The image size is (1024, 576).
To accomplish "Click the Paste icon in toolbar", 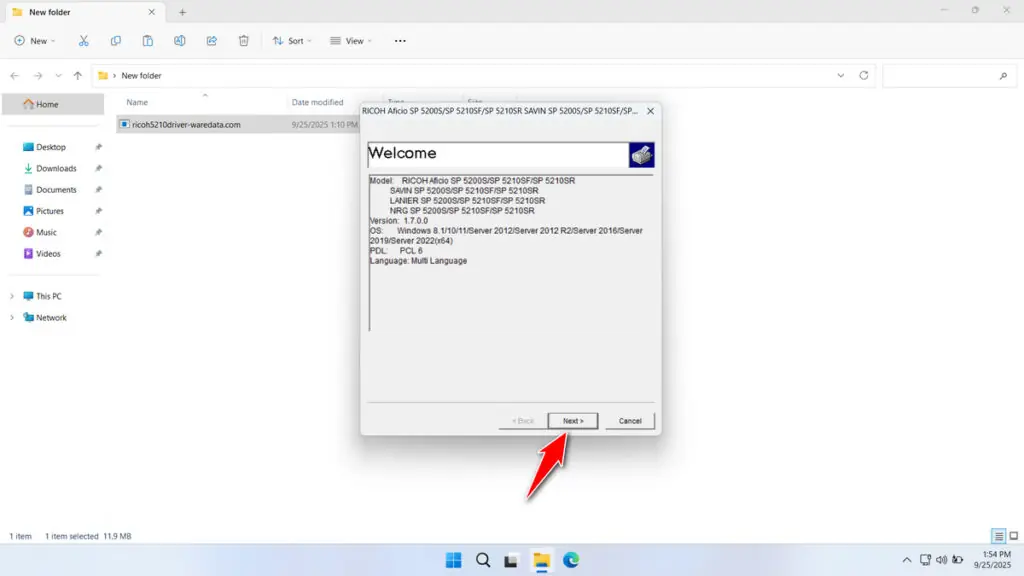I will (x=148, y=40).
